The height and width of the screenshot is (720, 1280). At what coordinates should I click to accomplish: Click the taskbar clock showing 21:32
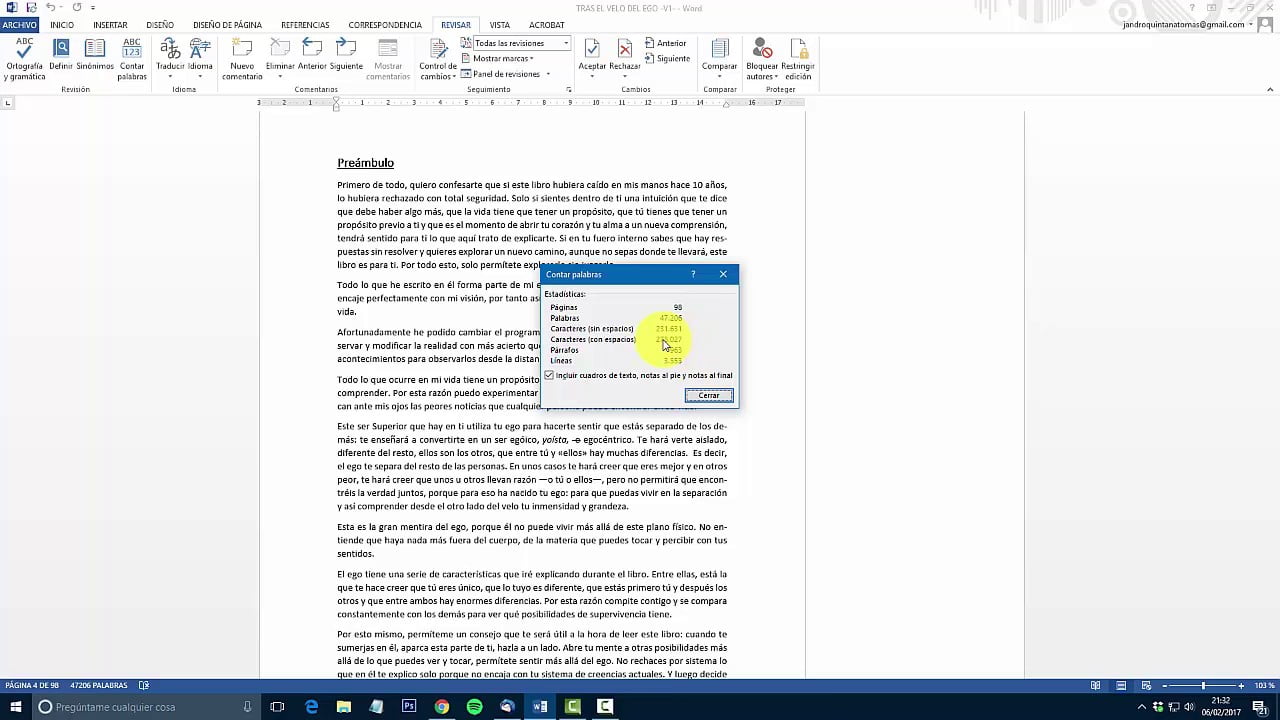click(x=1223, y=707)
